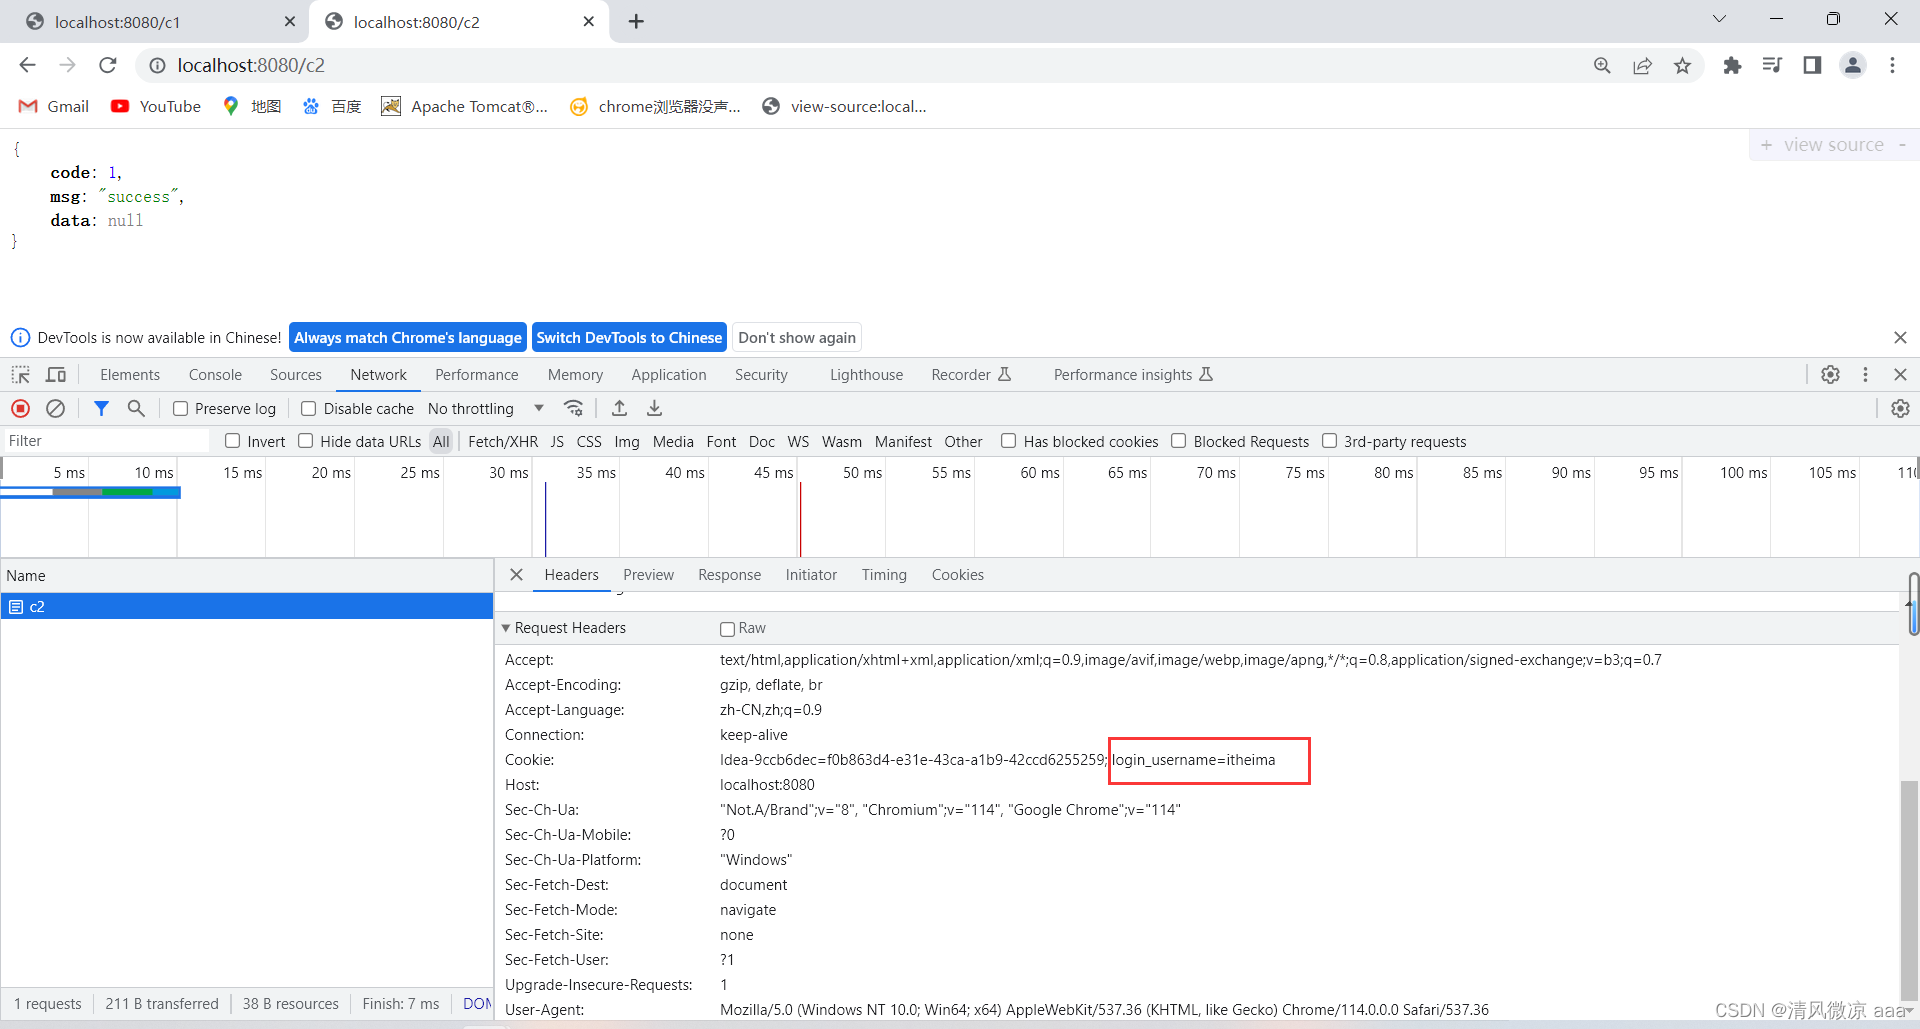Open the zoom magnifier in the address bar

click(x=1602, y=65)
